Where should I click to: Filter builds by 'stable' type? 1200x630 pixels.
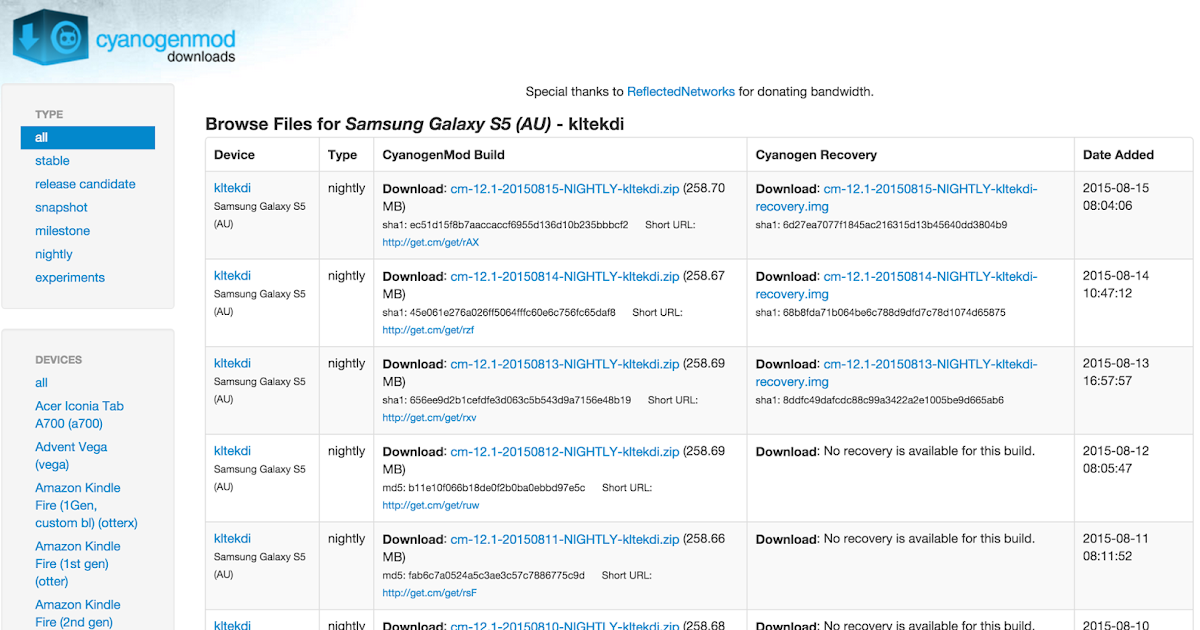(52, 161)
